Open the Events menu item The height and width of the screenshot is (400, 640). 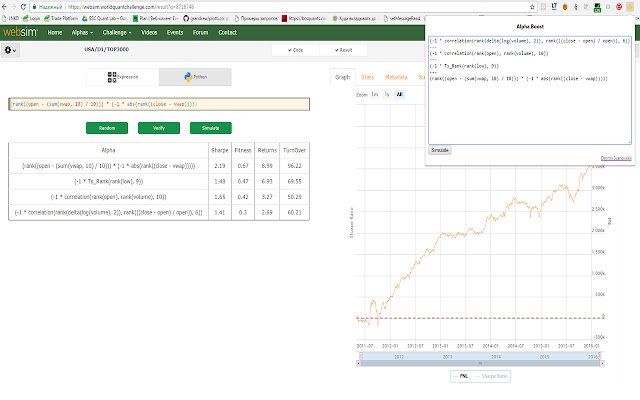coord(175,32)
